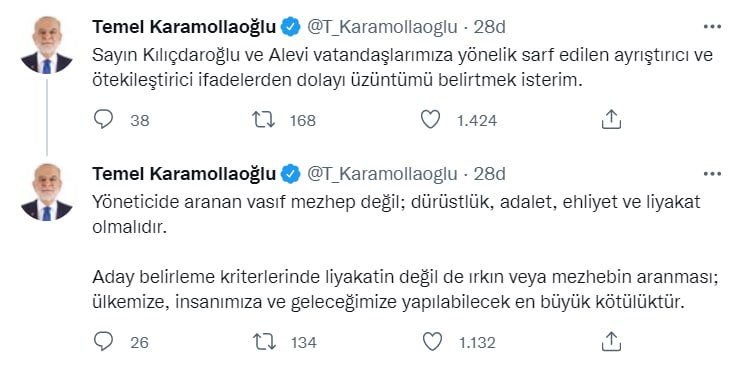Share the first tweet via share icon
This screenshot has width=743, height=366.
coord(611,120)
